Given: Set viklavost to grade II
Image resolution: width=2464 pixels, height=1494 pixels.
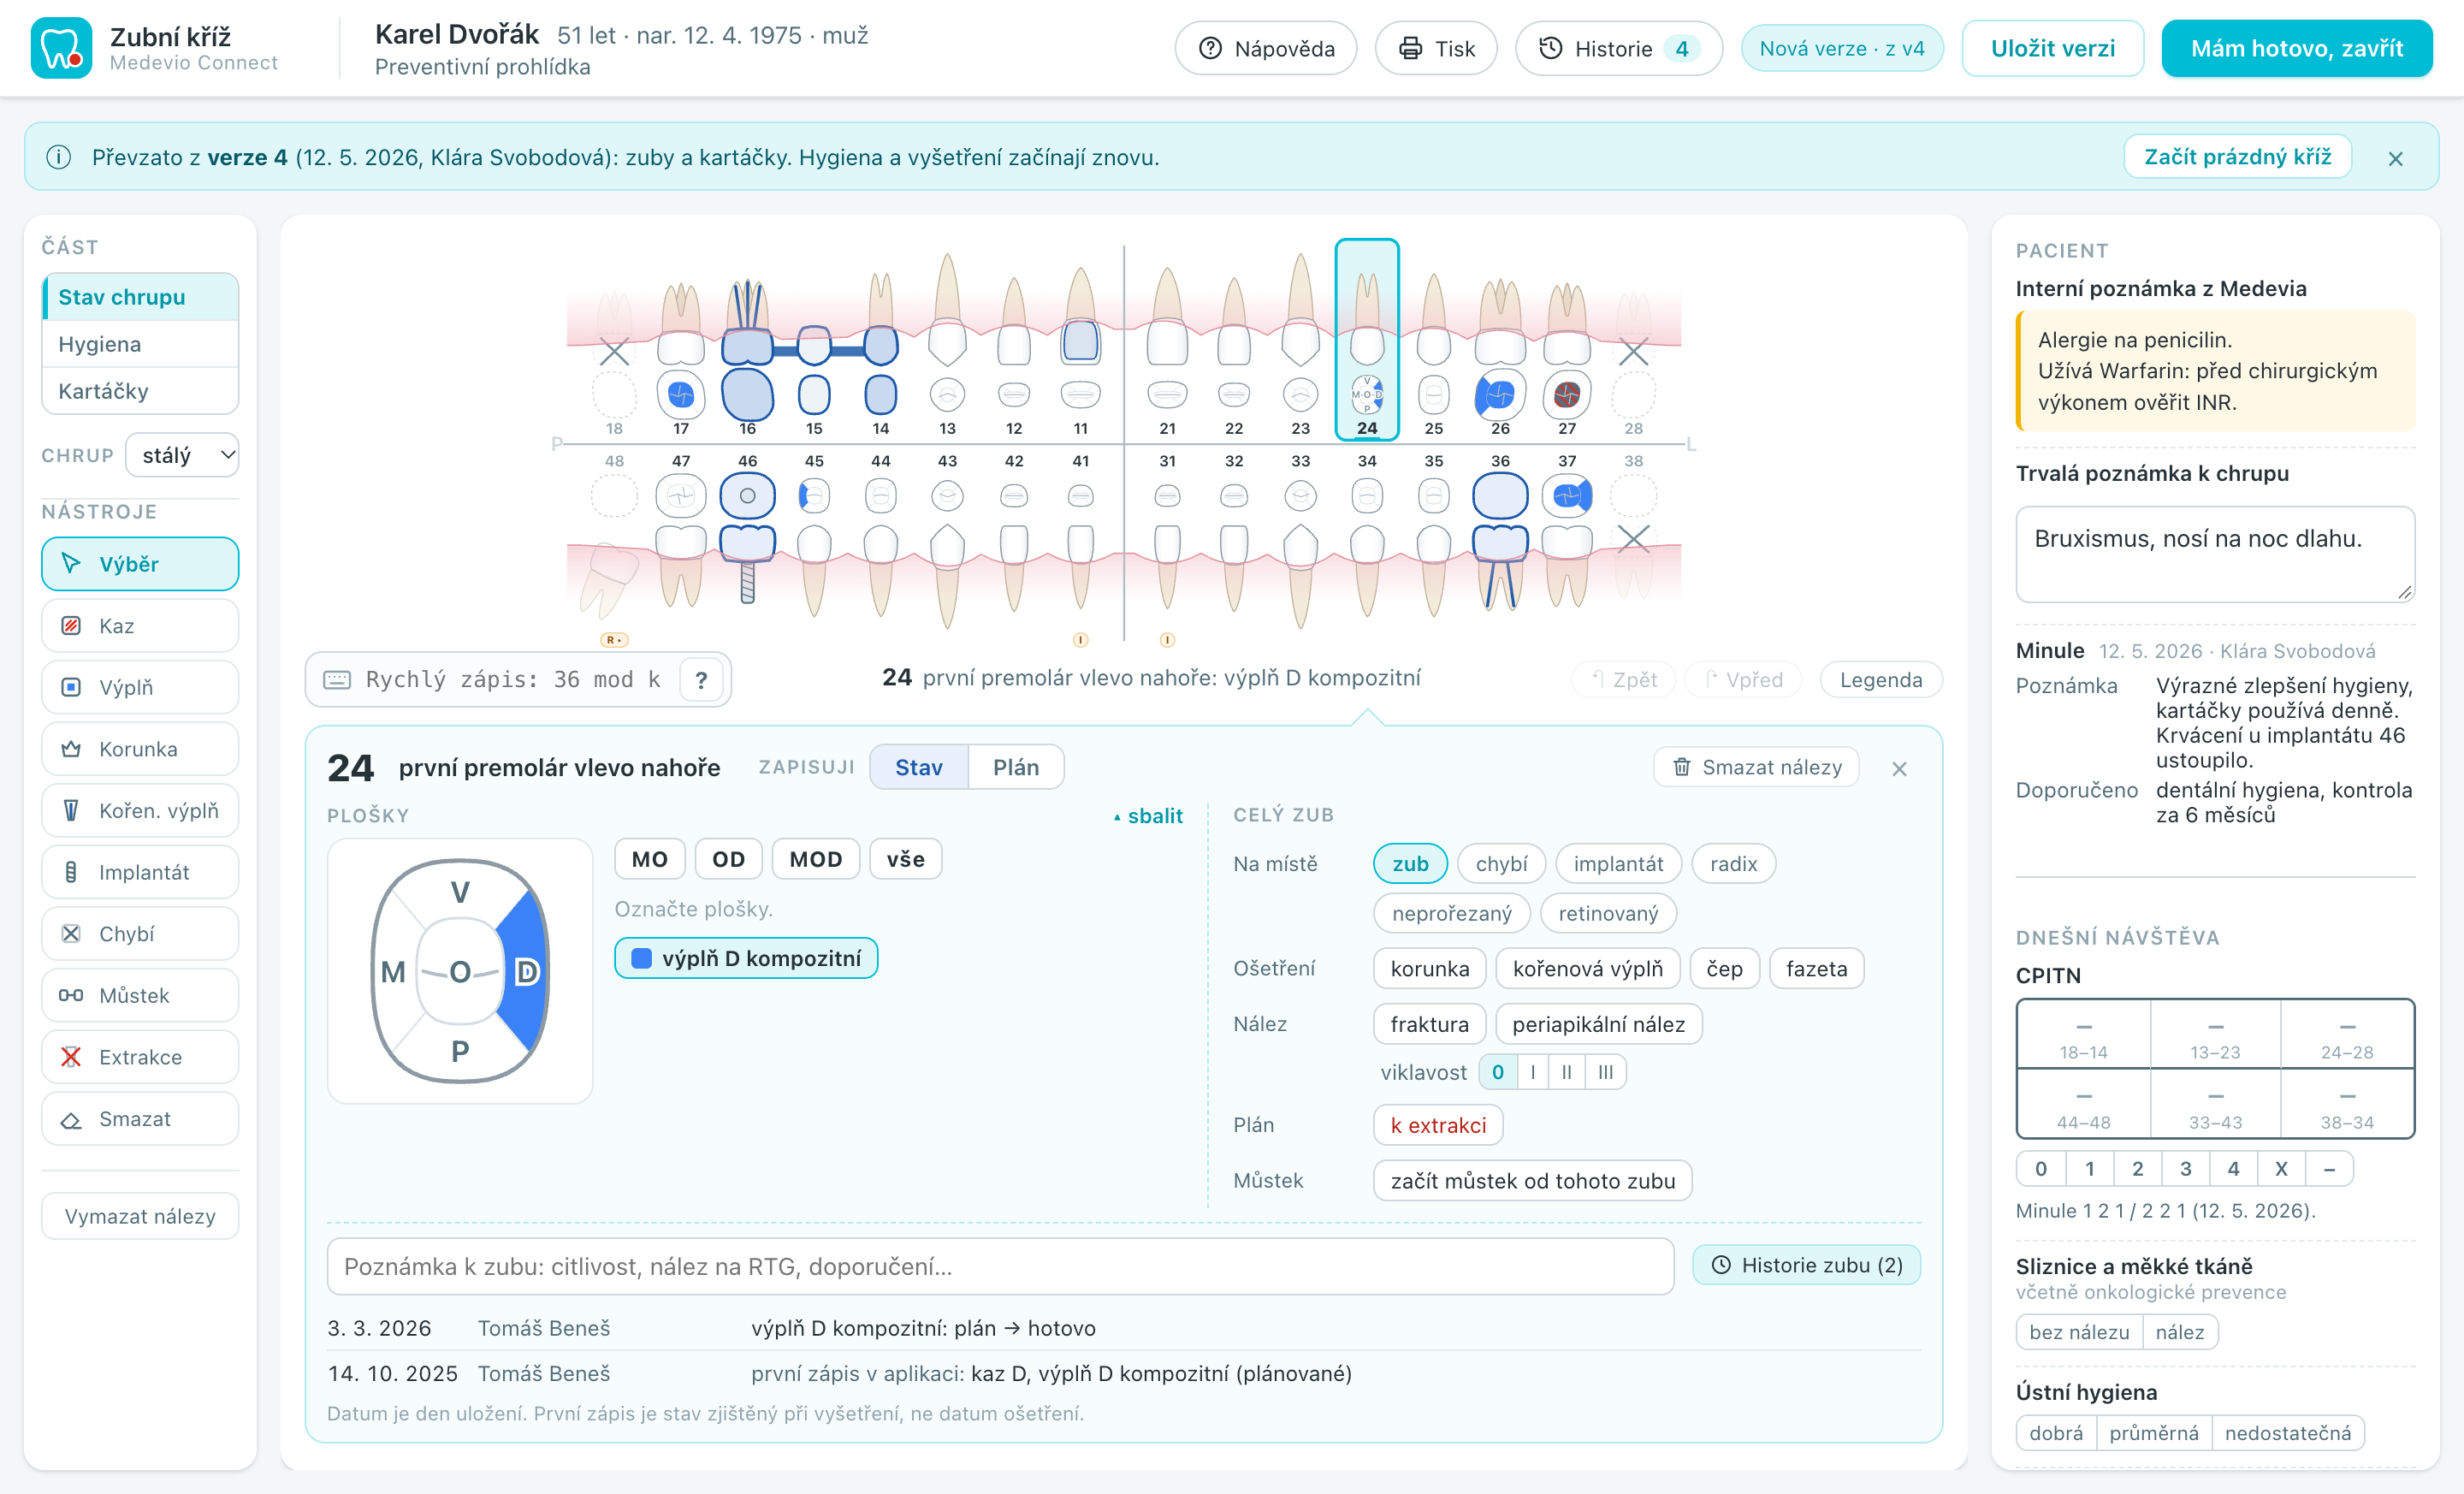Looking at the screenshot, I should (x=1566, y=1072).
